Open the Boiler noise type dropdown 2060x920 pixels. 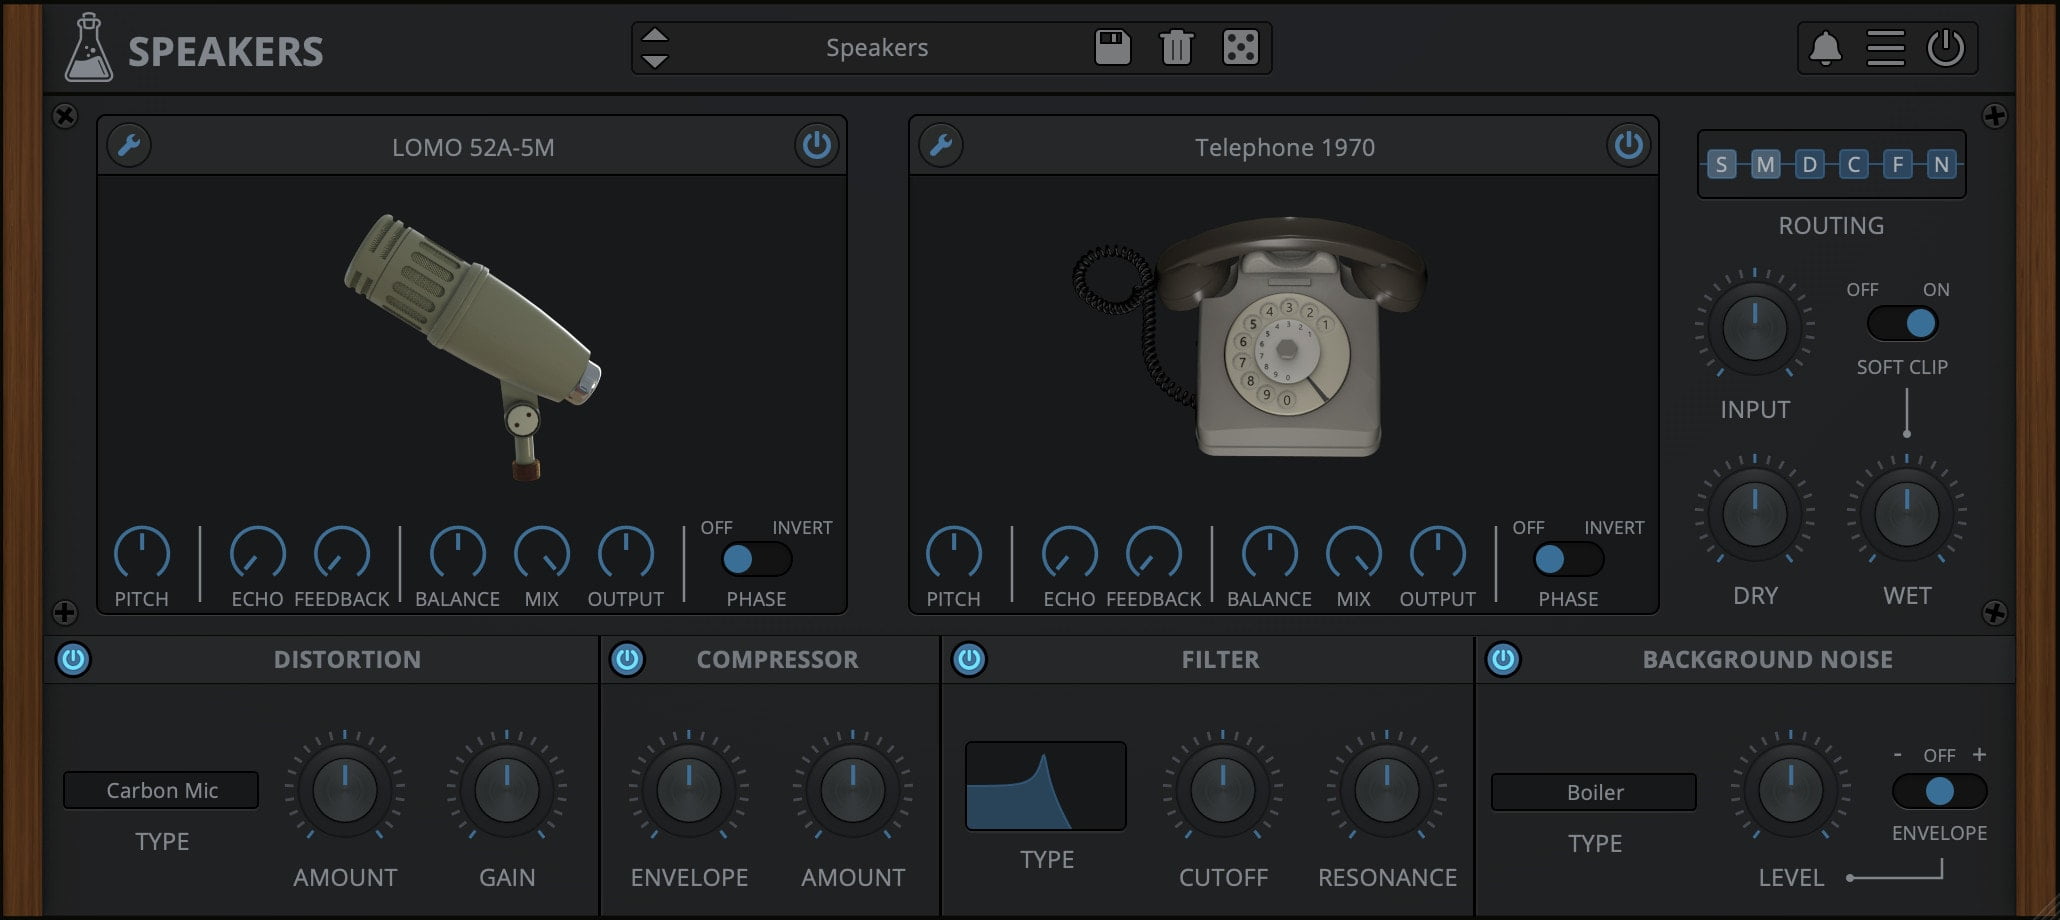point(1594,792)
